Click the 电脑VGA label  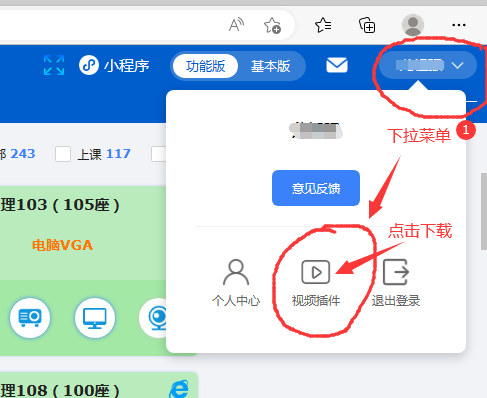pyautogui.click(x=62, y=245)
